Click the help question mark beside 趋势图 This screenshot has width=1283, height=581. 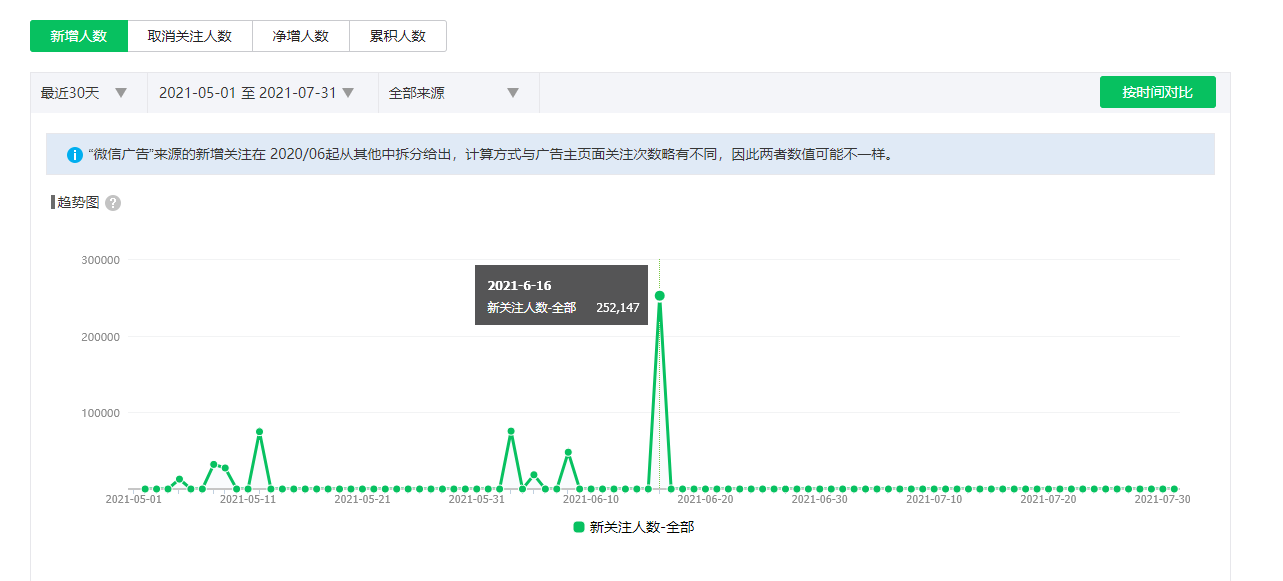click(x=113, y=203)
